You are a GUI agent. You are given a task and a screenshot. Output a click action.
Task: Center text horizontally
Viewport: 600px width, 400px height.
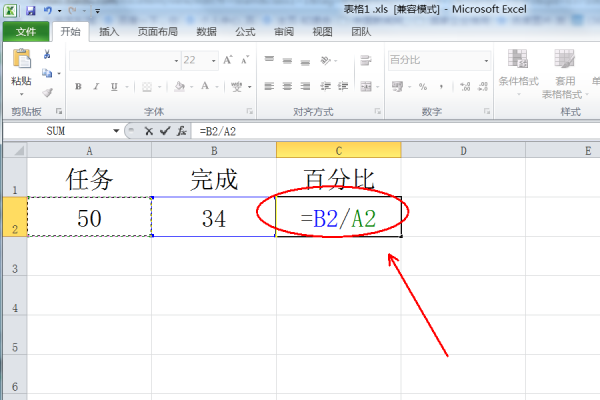(x=287, y=87)
